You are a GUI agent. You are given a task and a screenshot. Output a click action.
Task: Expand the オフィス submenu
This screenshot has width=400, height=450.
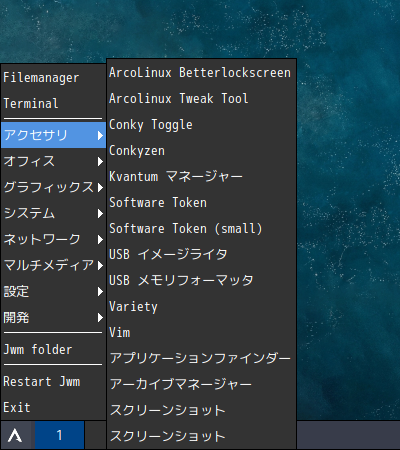[53, 161]
